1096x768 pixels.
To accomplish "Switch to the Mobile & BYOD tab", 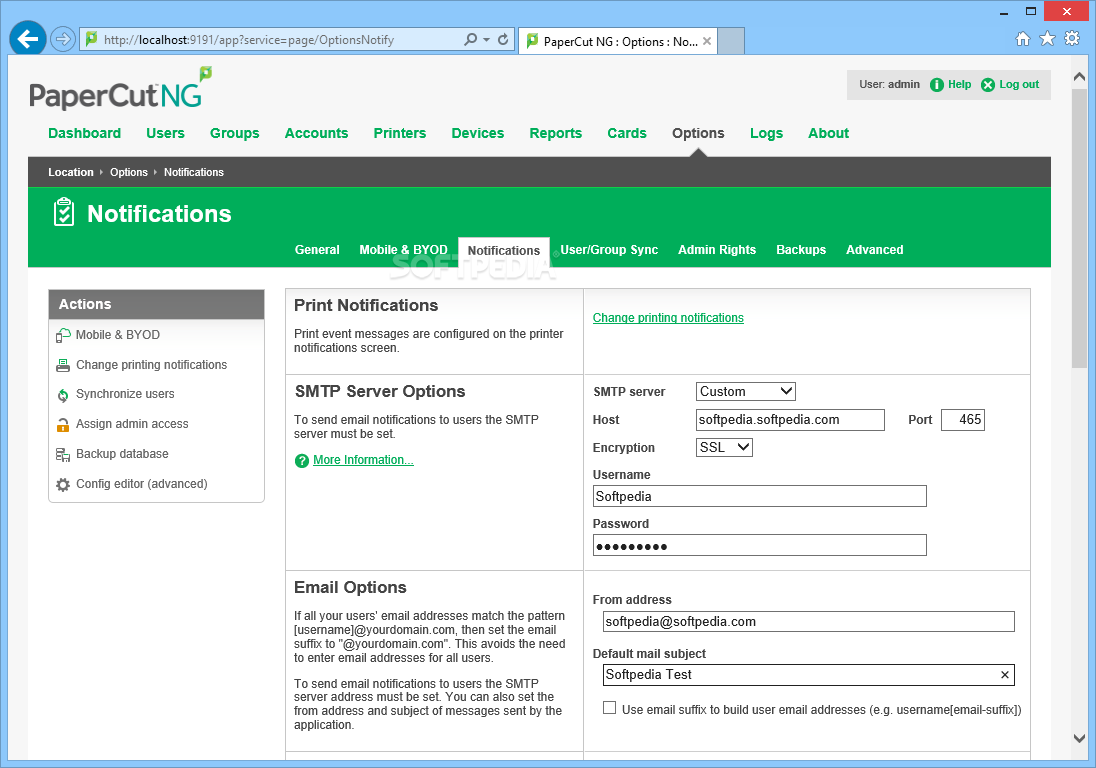I will [x=403, y=249].
